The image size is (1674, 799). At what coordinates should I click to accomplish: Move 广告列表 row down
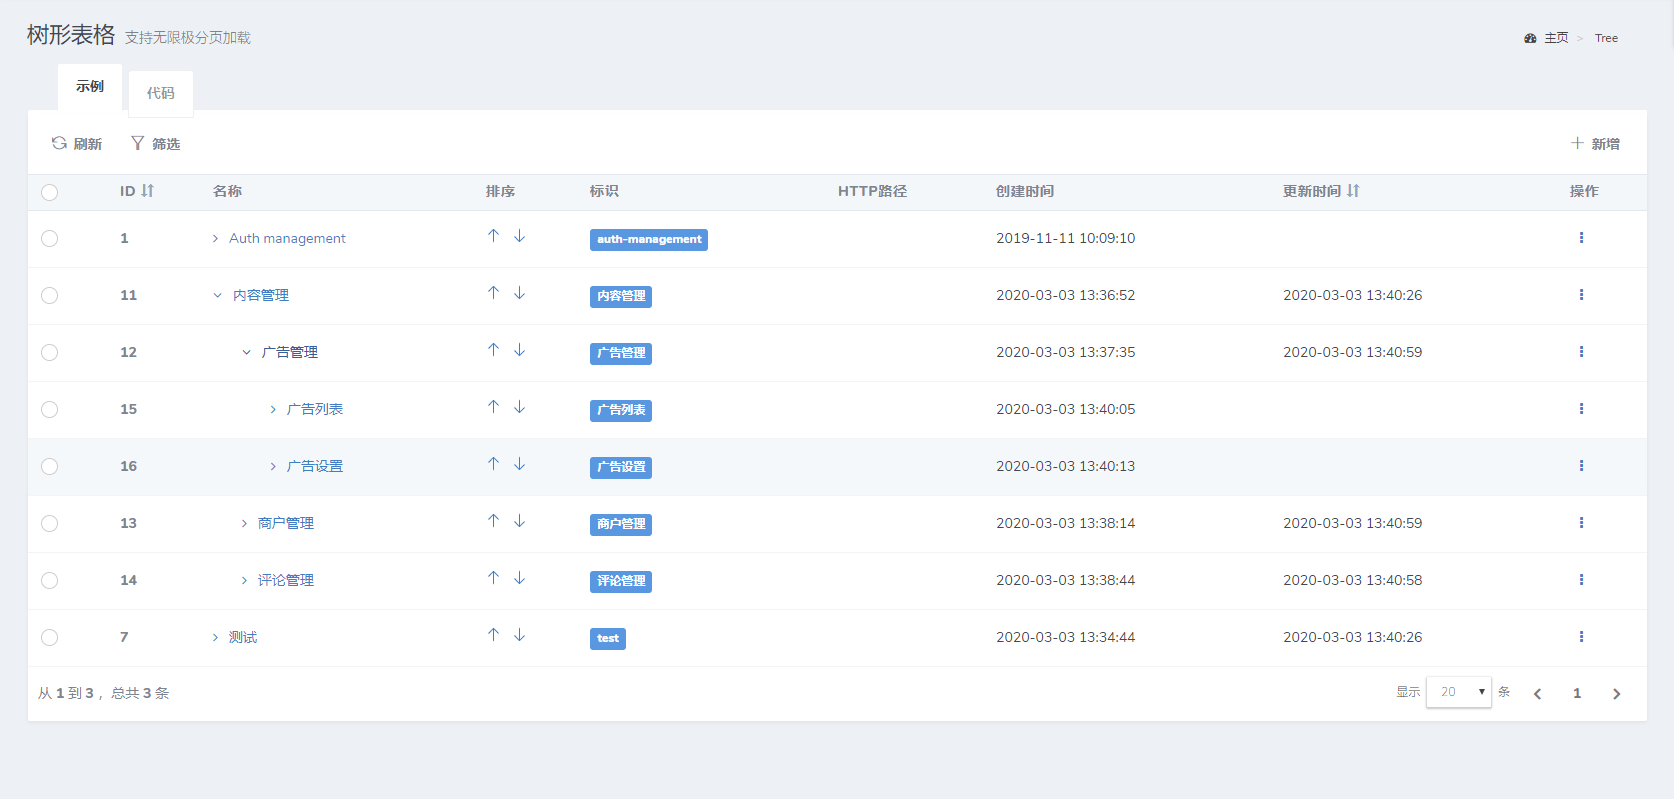click(x=519, y=407)
